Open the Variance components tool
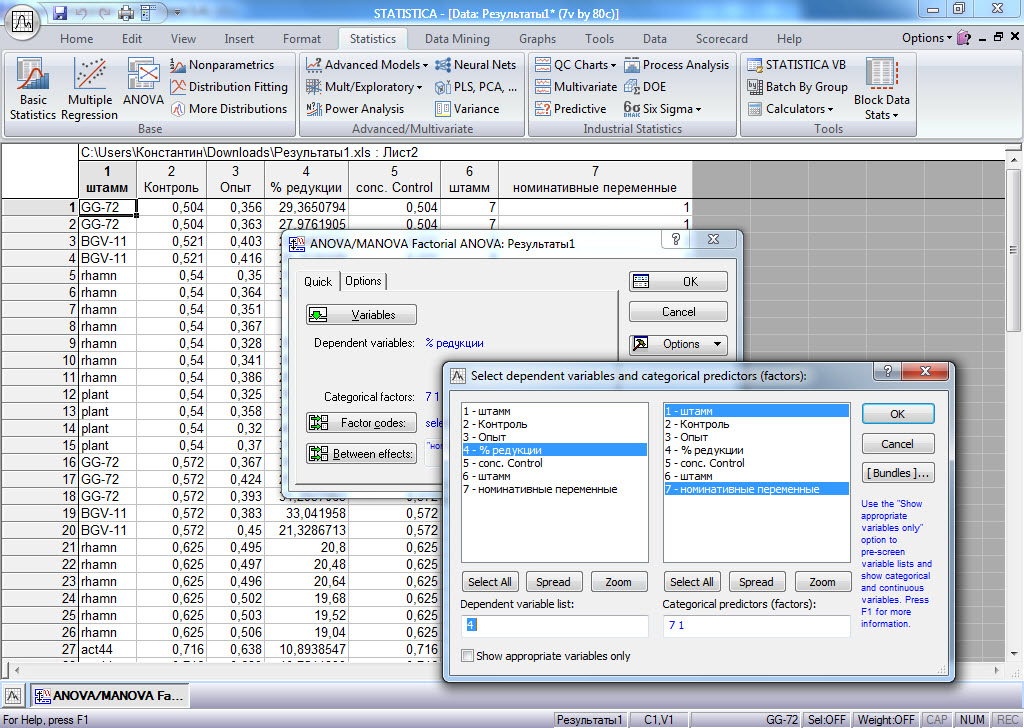This screenshot has width=1024, height=728. tap(467, 109)
